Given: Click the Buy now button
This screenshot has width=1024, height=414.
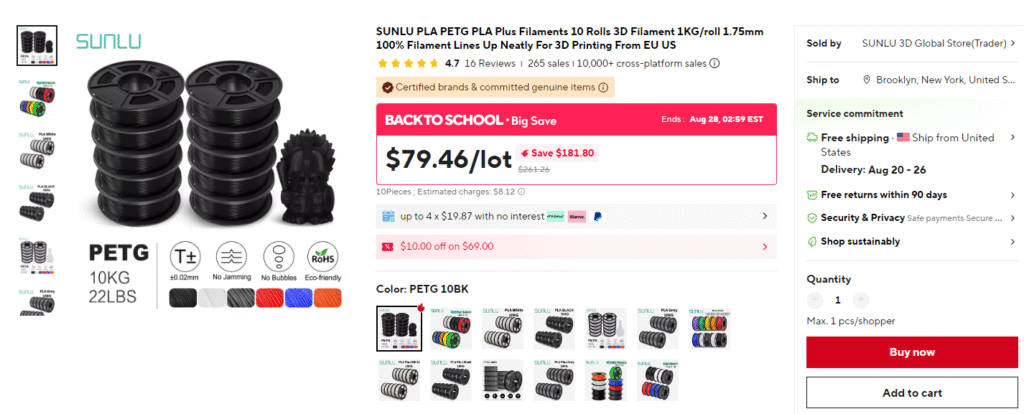Looking at the screenshot, I should pyautogui.click(x=912, y=353).
